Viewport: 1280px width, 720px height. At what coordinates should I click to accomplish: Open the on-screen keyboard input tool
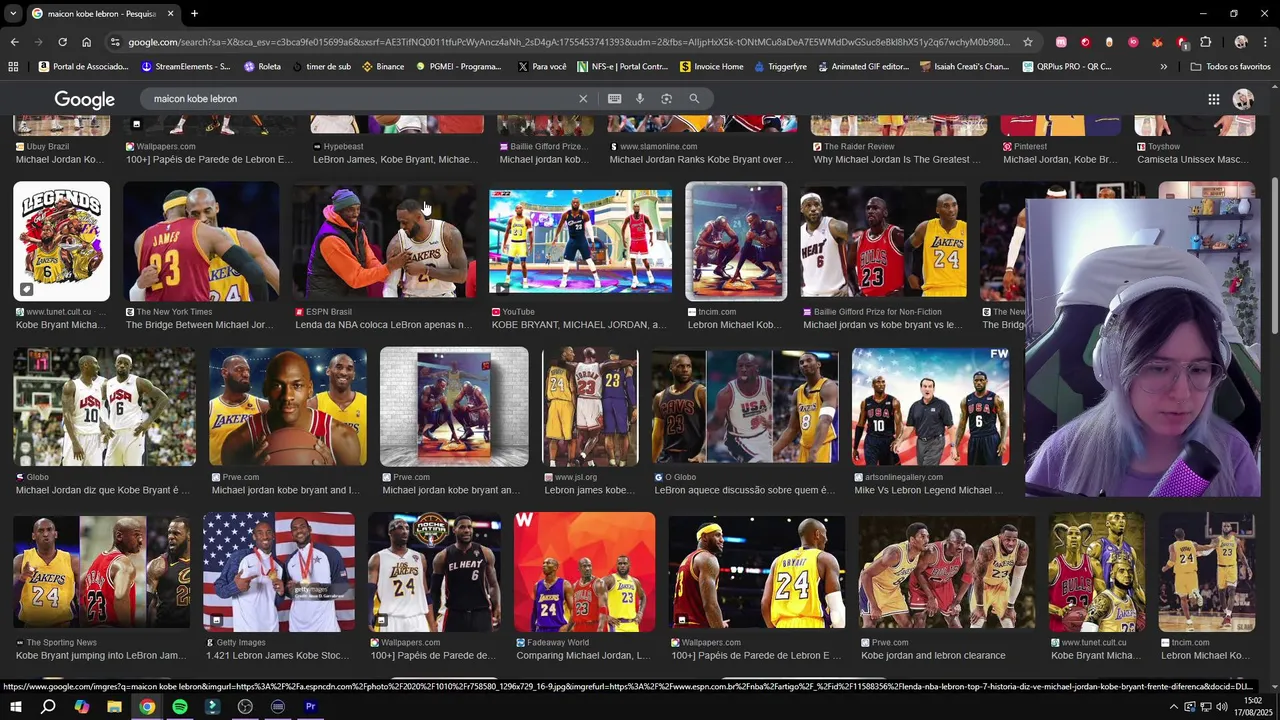[614, 99]
